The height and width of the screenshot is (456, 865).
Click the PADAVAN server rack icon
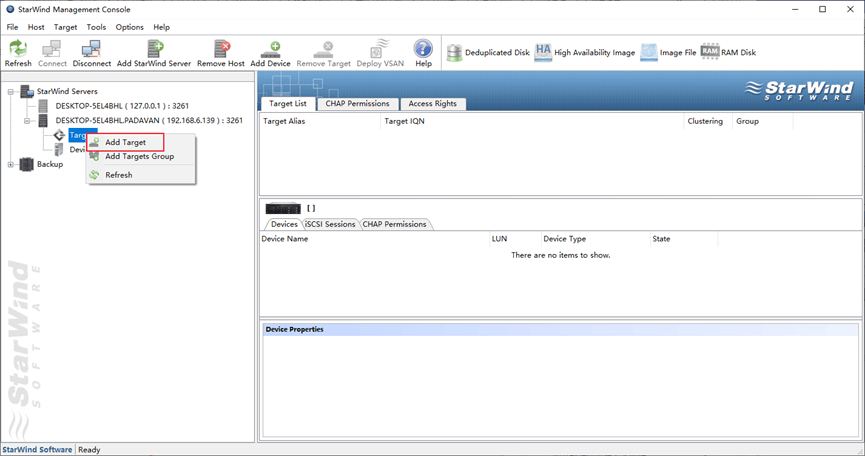coord(43,120)
